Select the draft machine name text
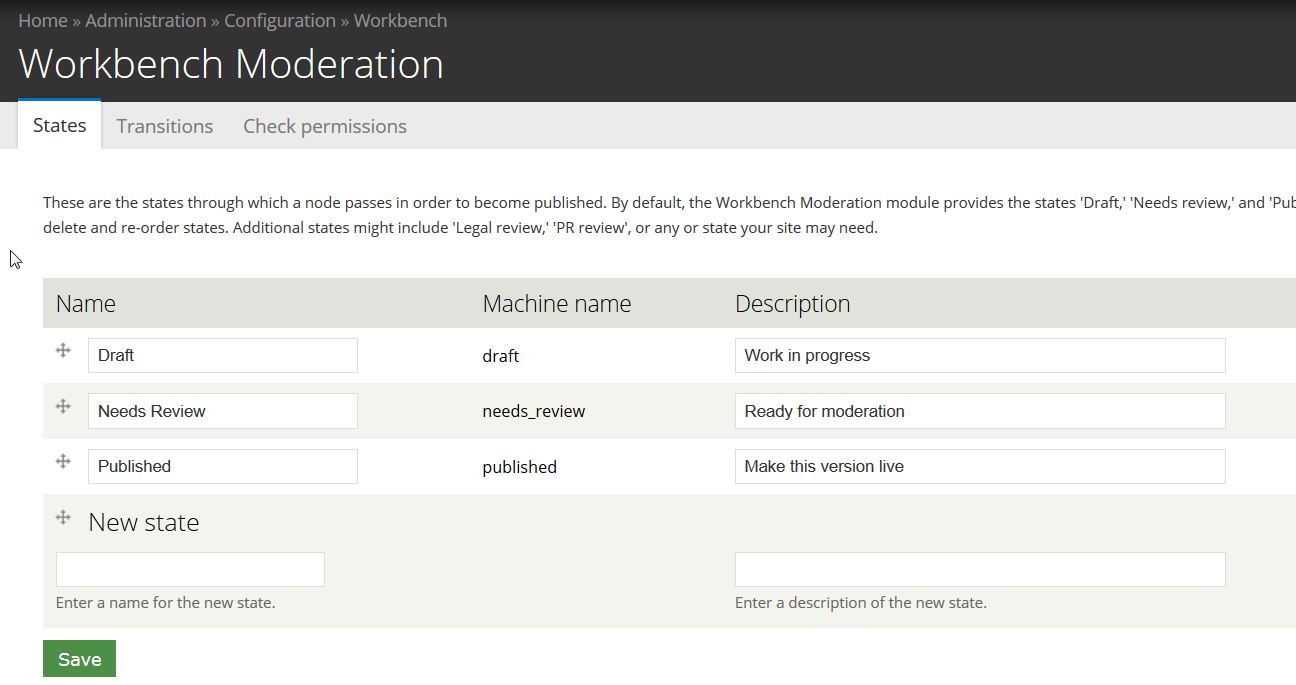 pyautogui.click(x=501, y=356)
